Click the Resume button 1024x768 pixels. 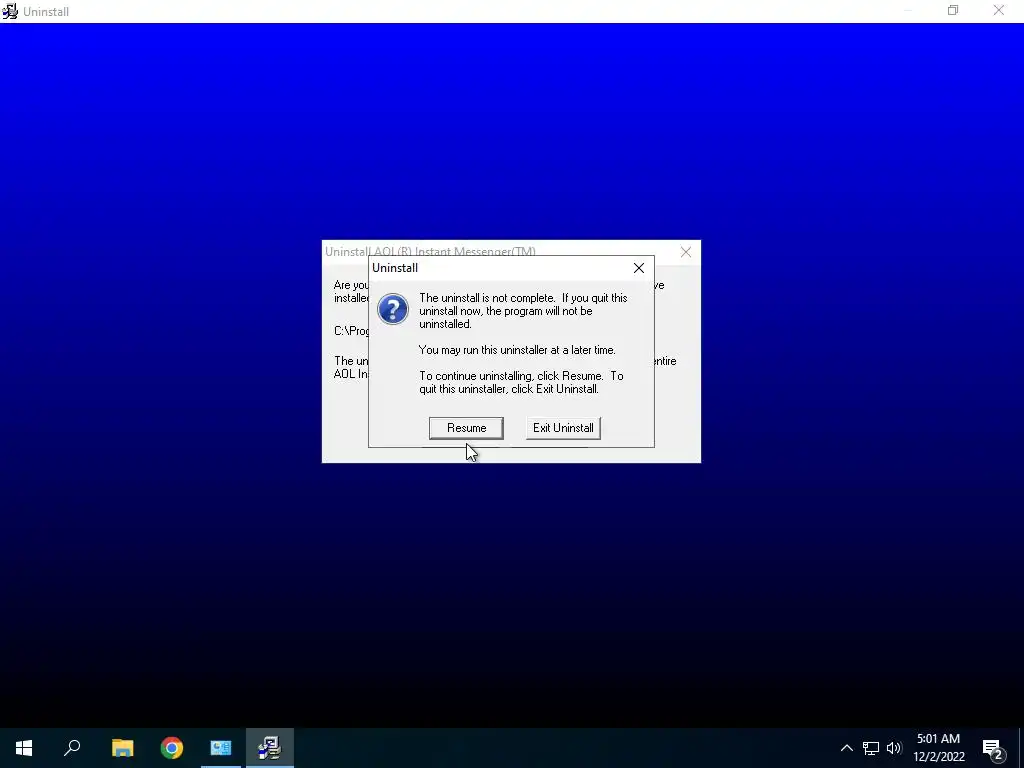(x=466, y=428)
